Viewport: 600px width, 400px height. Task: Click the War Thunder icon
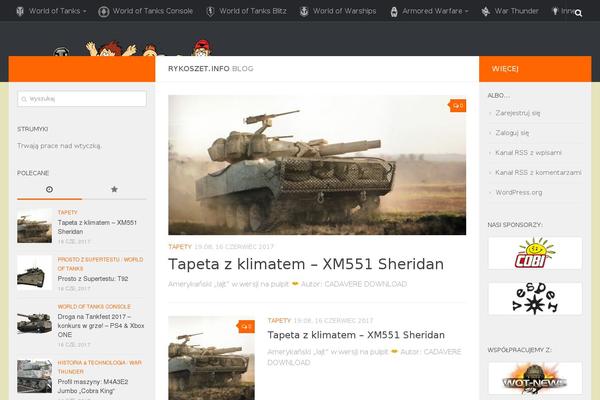(x=486, y=11)
